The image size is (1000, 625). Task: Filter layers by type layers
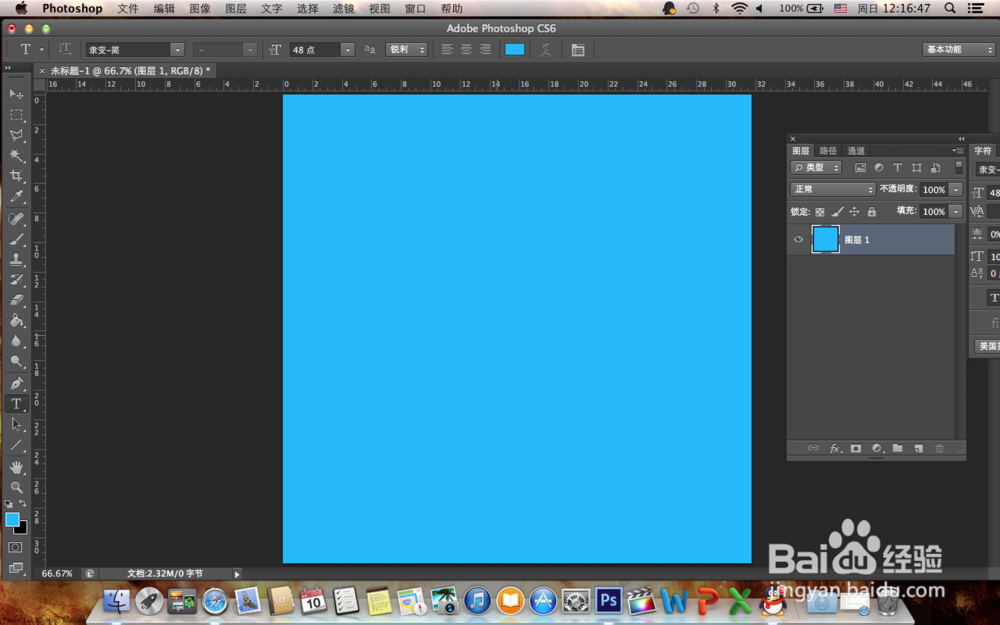coord(897,167)
